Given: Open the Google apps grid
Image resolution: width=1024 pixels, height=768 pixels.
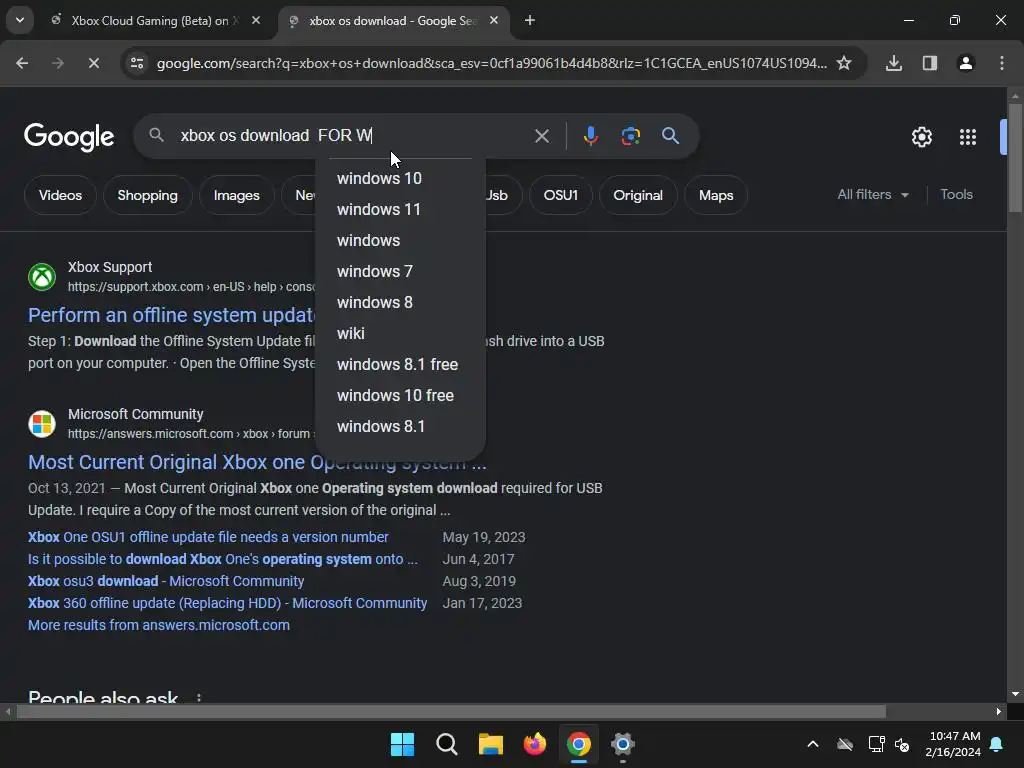Looking at the screenshot, I should pyautogui.click(x=967, y=137).
